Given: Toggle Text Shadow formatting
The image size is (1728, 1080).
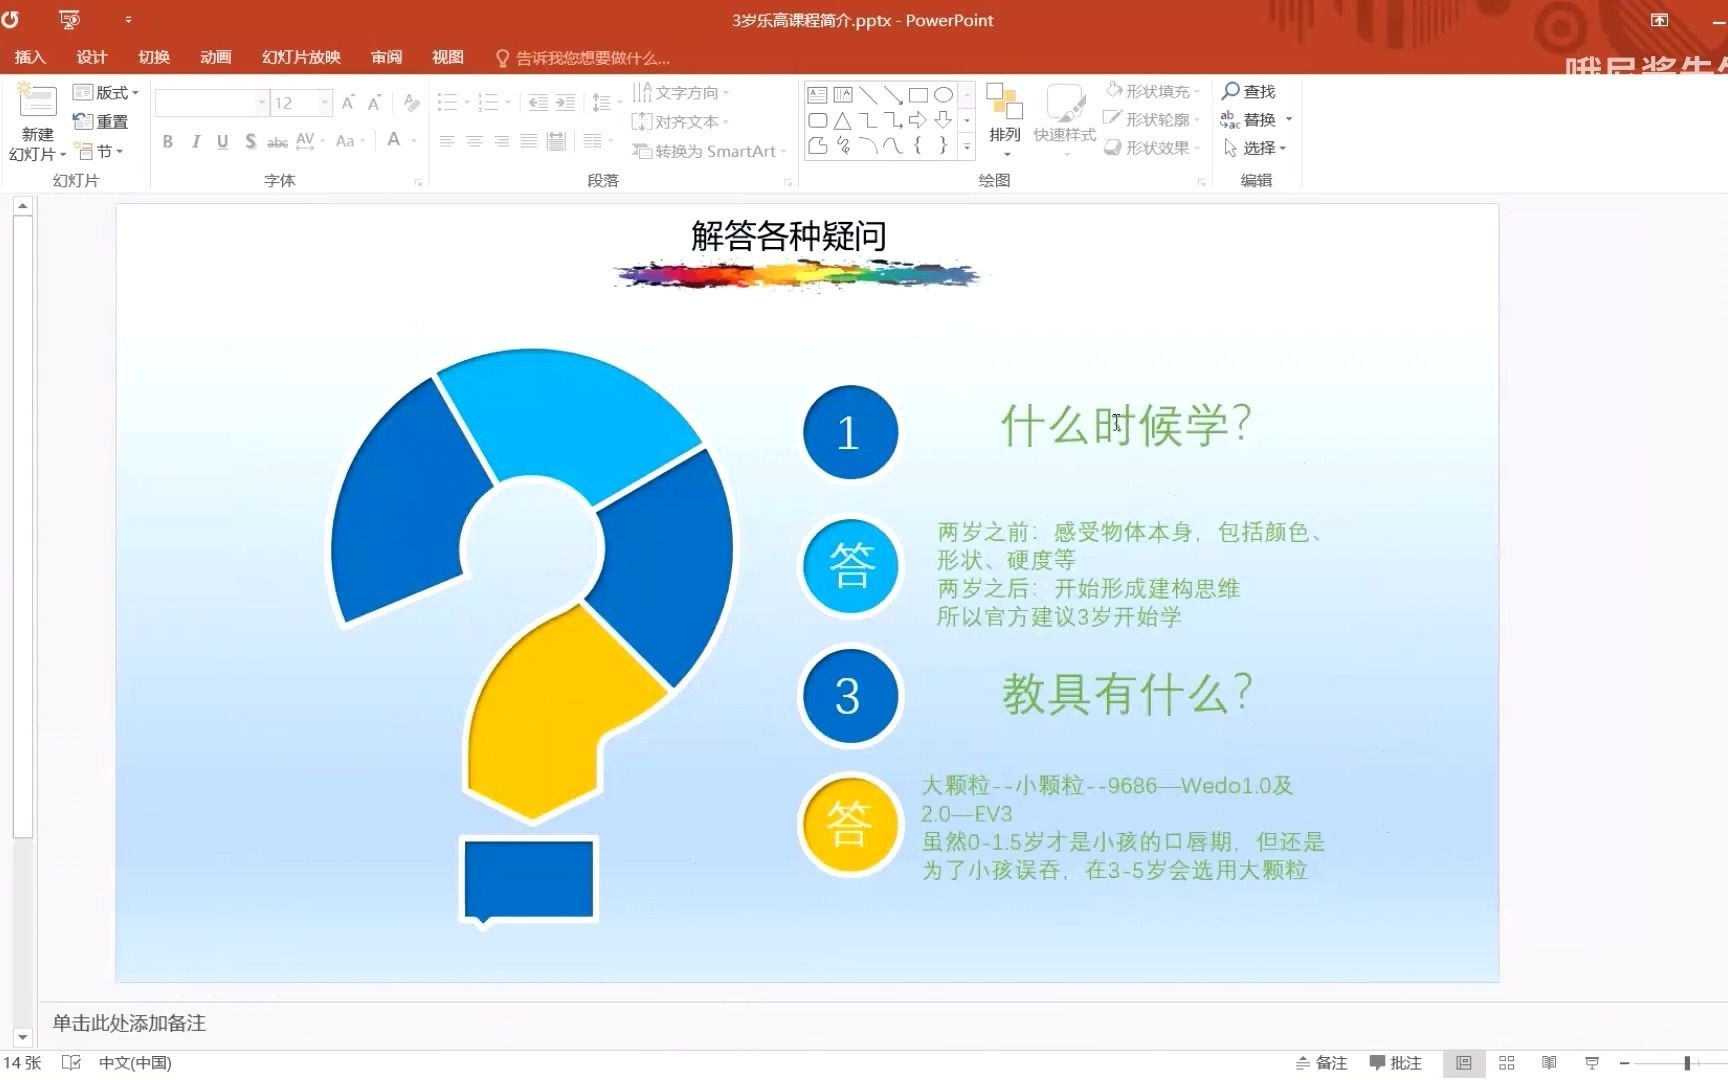Looking at the screenshot, I should pos(250,141).
